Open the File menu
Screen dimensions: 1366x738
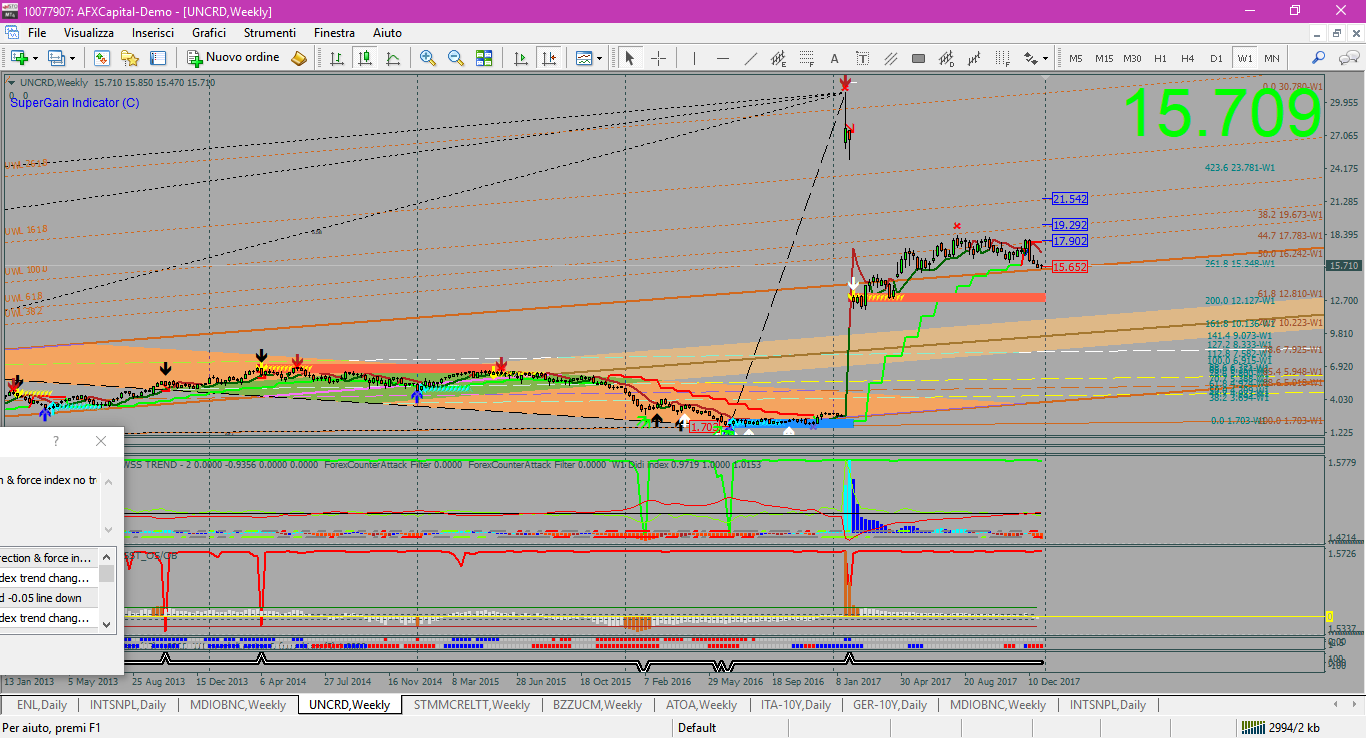click(37, 33)
